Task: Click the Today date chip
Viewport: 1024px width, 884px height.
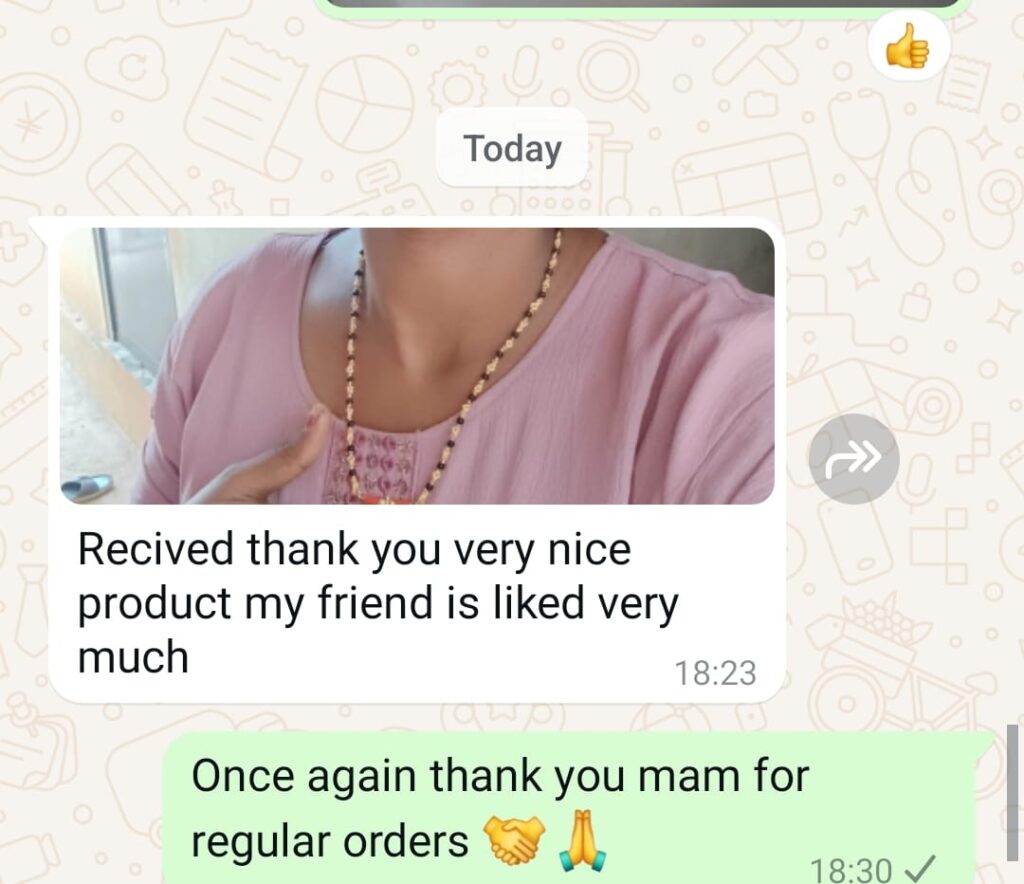Action: [513, 148]
